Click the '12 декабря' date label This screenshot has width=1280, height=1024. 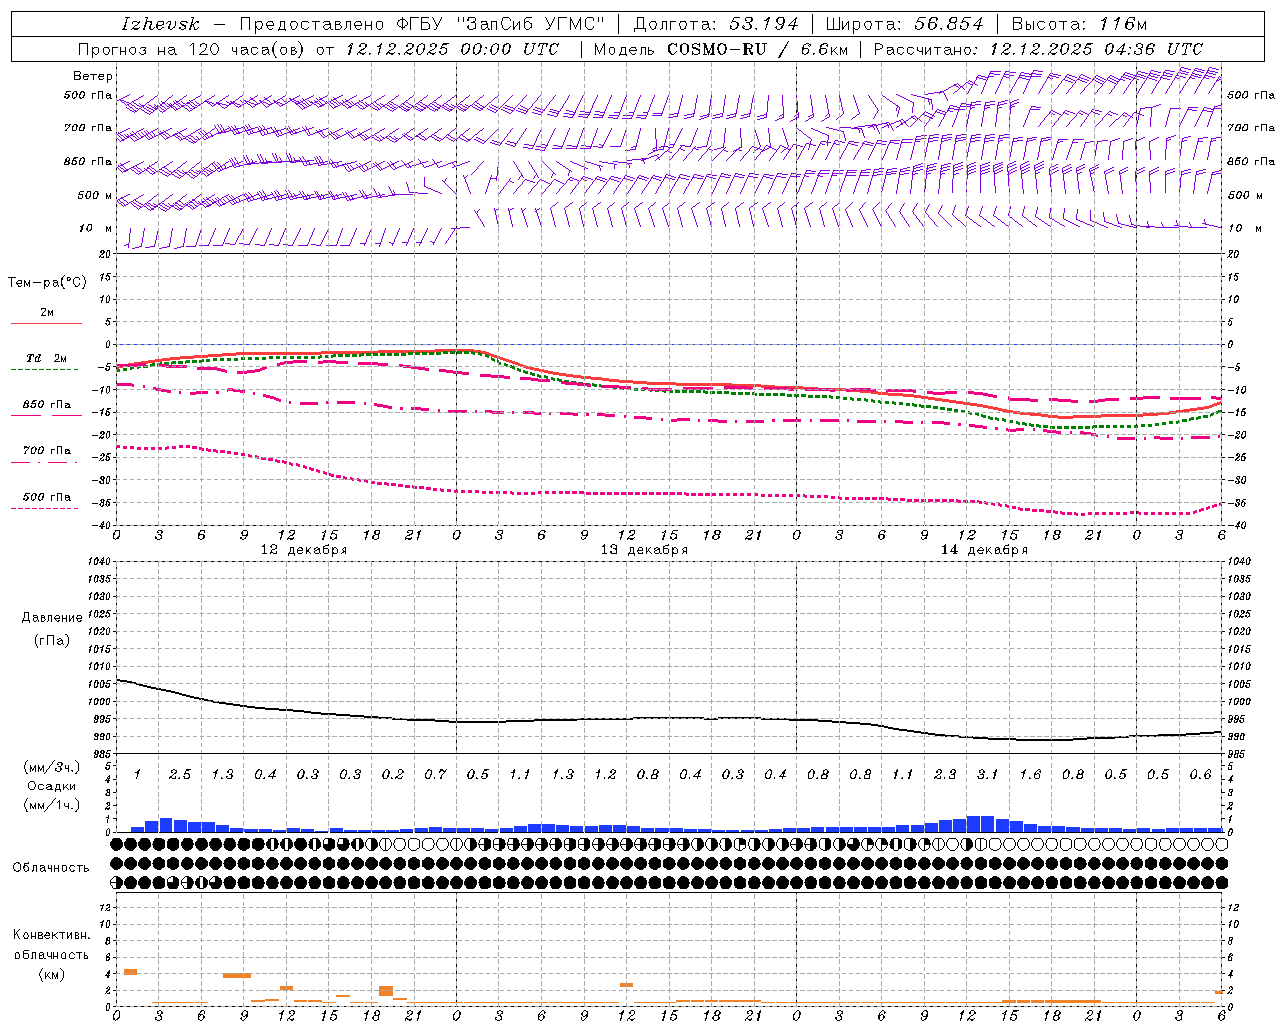(304, 549)
